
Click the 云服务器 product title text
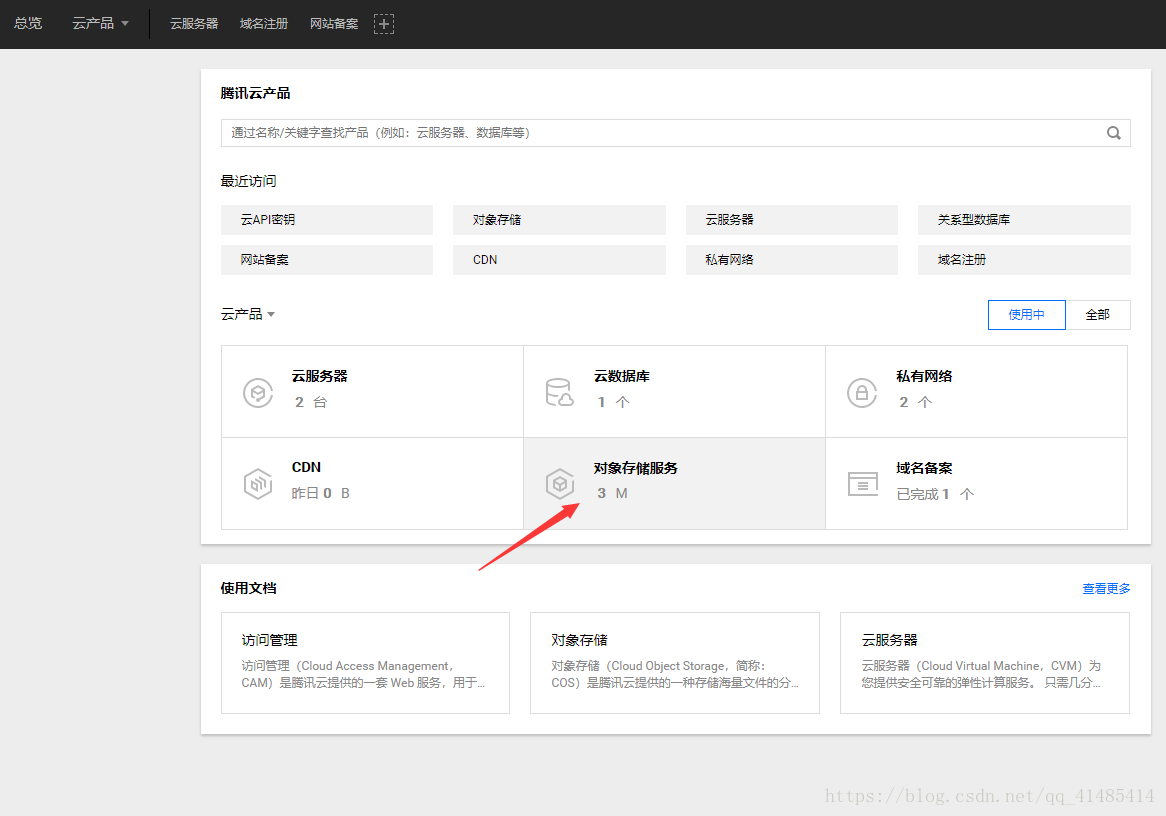pos(320,376)
